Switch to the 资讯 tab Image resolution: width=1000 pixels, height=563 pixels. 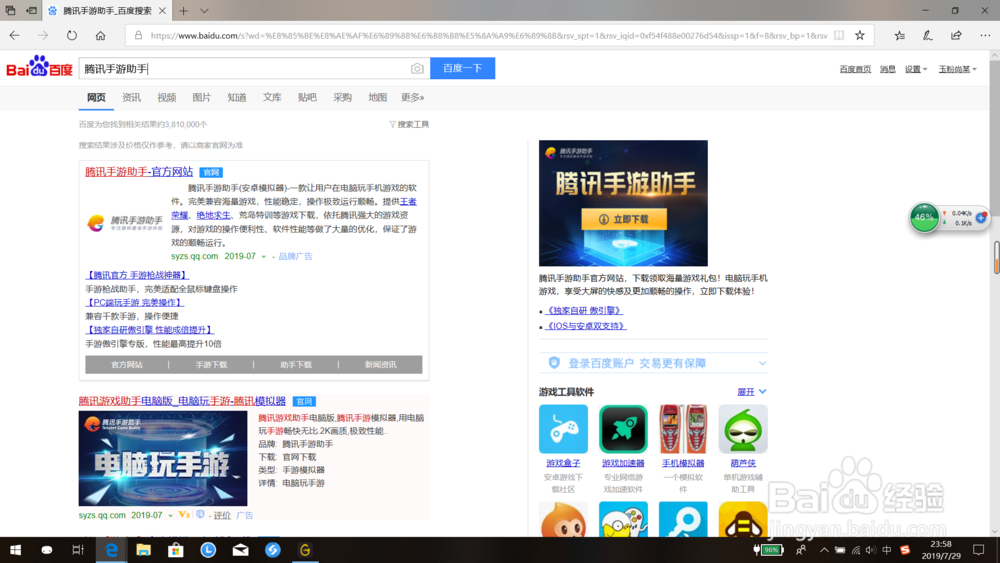(131, 98)
